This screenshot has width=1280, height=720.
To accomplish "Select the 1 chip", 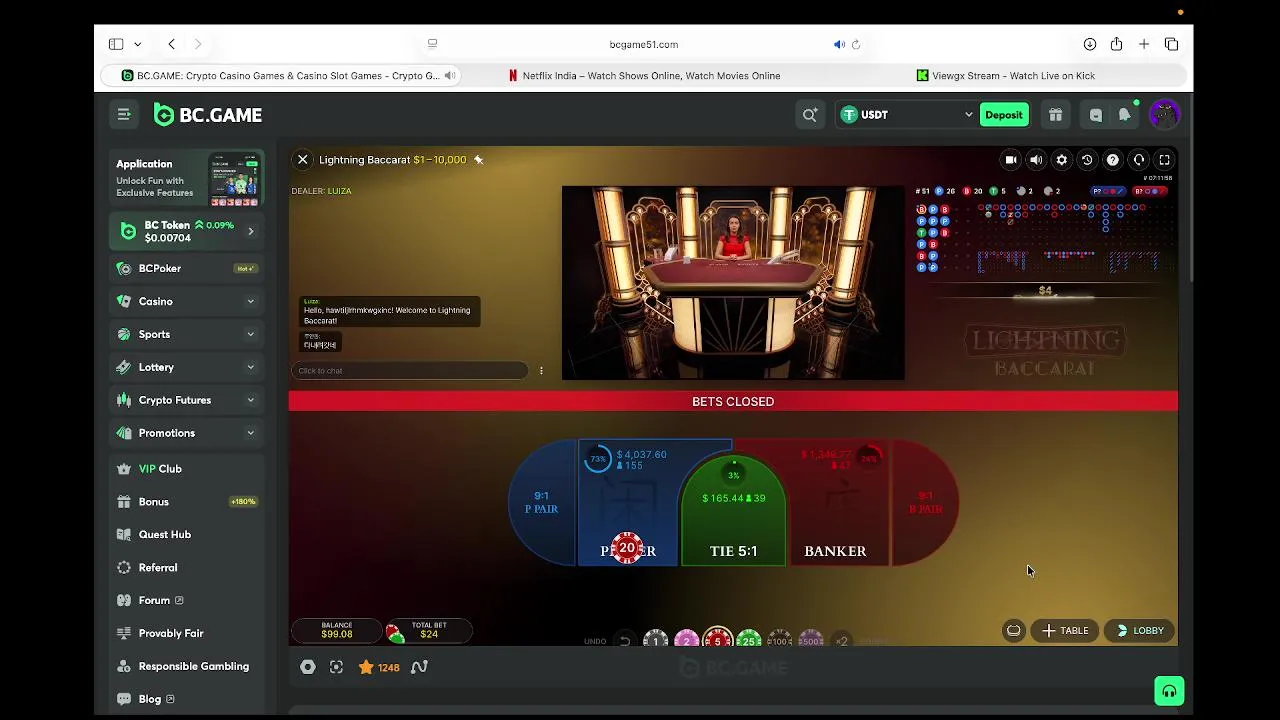I will click(655, 640).
